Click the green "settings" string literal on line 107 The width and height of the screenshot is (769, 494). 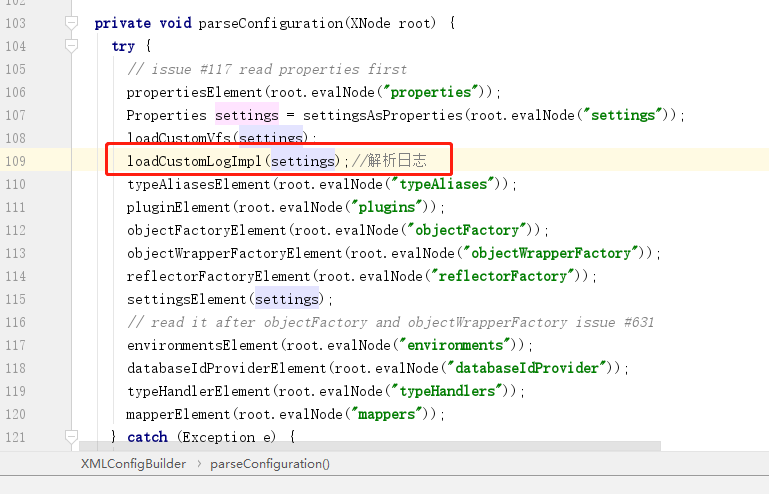pyautogui.click(x=623, y=115)
